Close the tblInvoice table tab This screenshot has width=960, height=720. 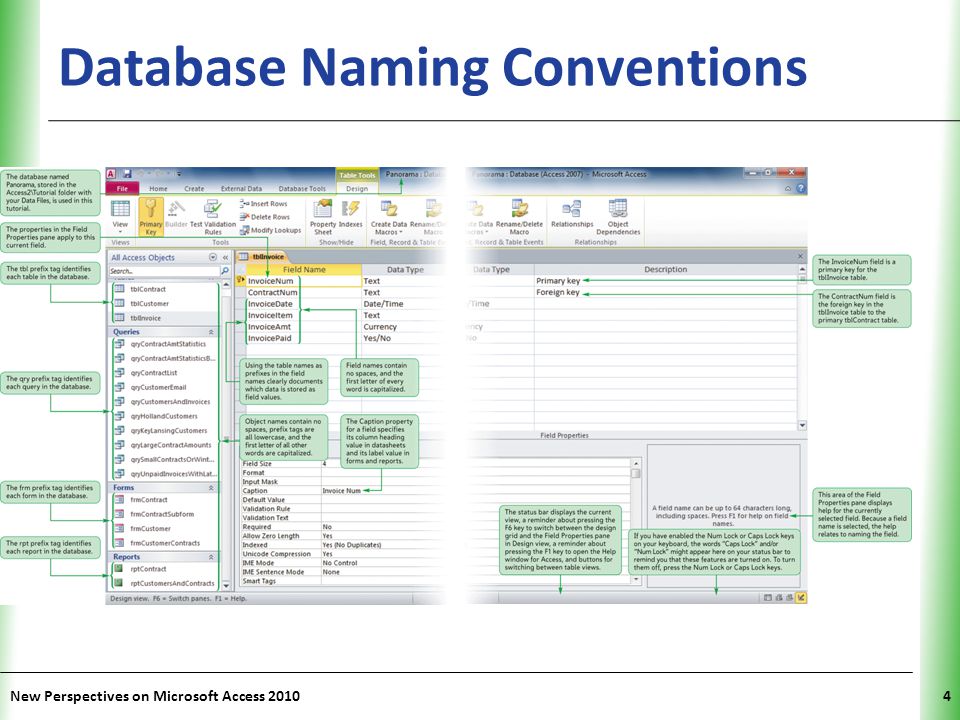pyautogui.click(x=800, y=257)
